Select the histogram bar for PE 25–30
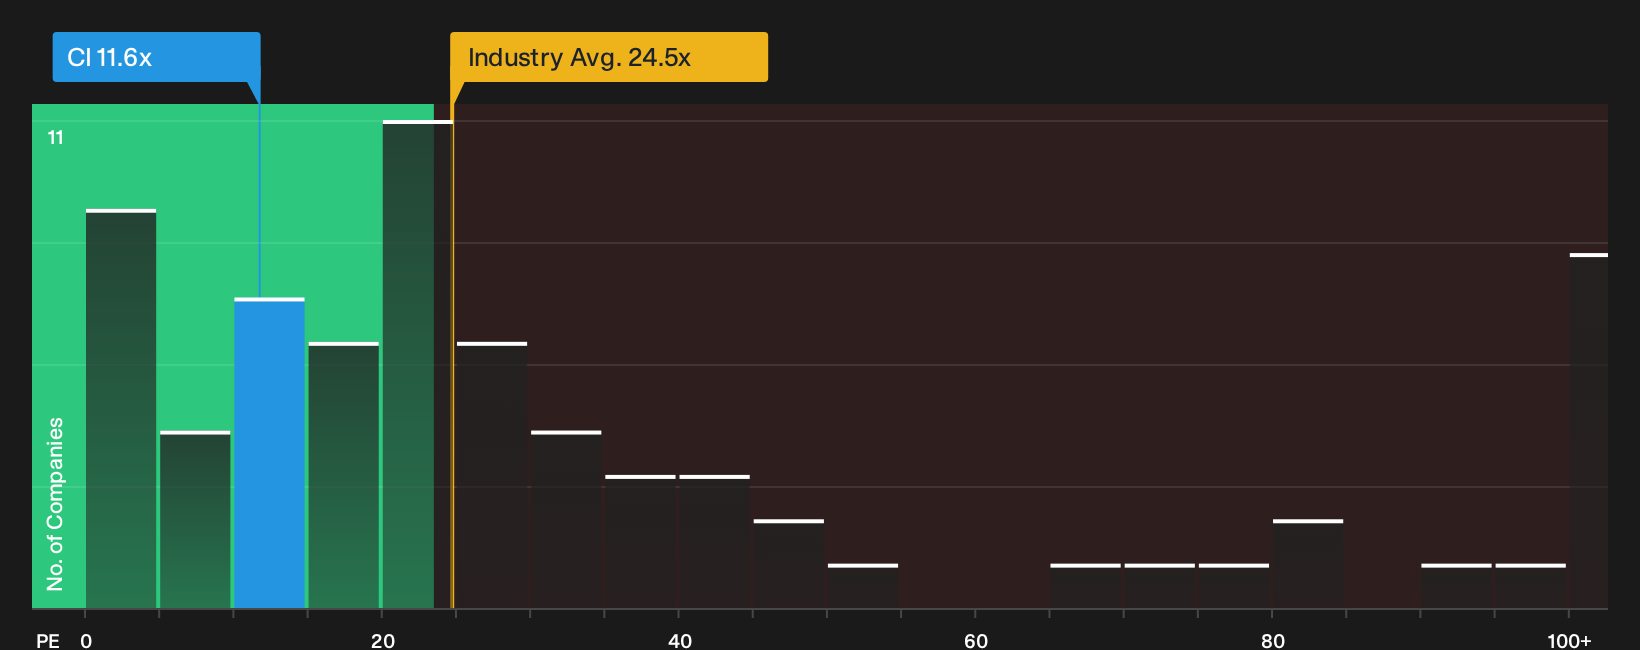This screenshot has height=650, width=1640. [x=492, y=475]
